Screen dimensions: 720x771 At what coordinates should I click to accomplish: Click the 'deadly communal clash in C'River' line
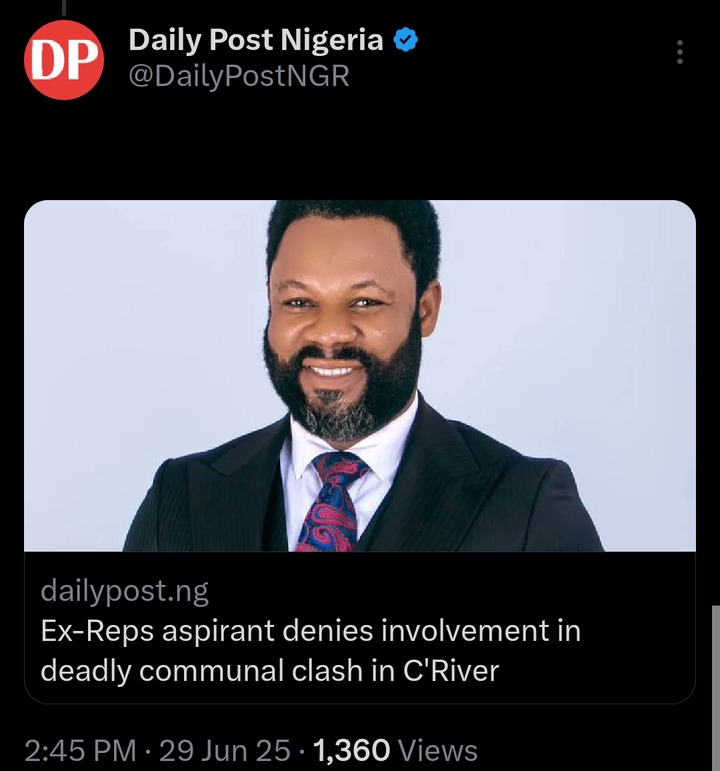tap(269, 670)
